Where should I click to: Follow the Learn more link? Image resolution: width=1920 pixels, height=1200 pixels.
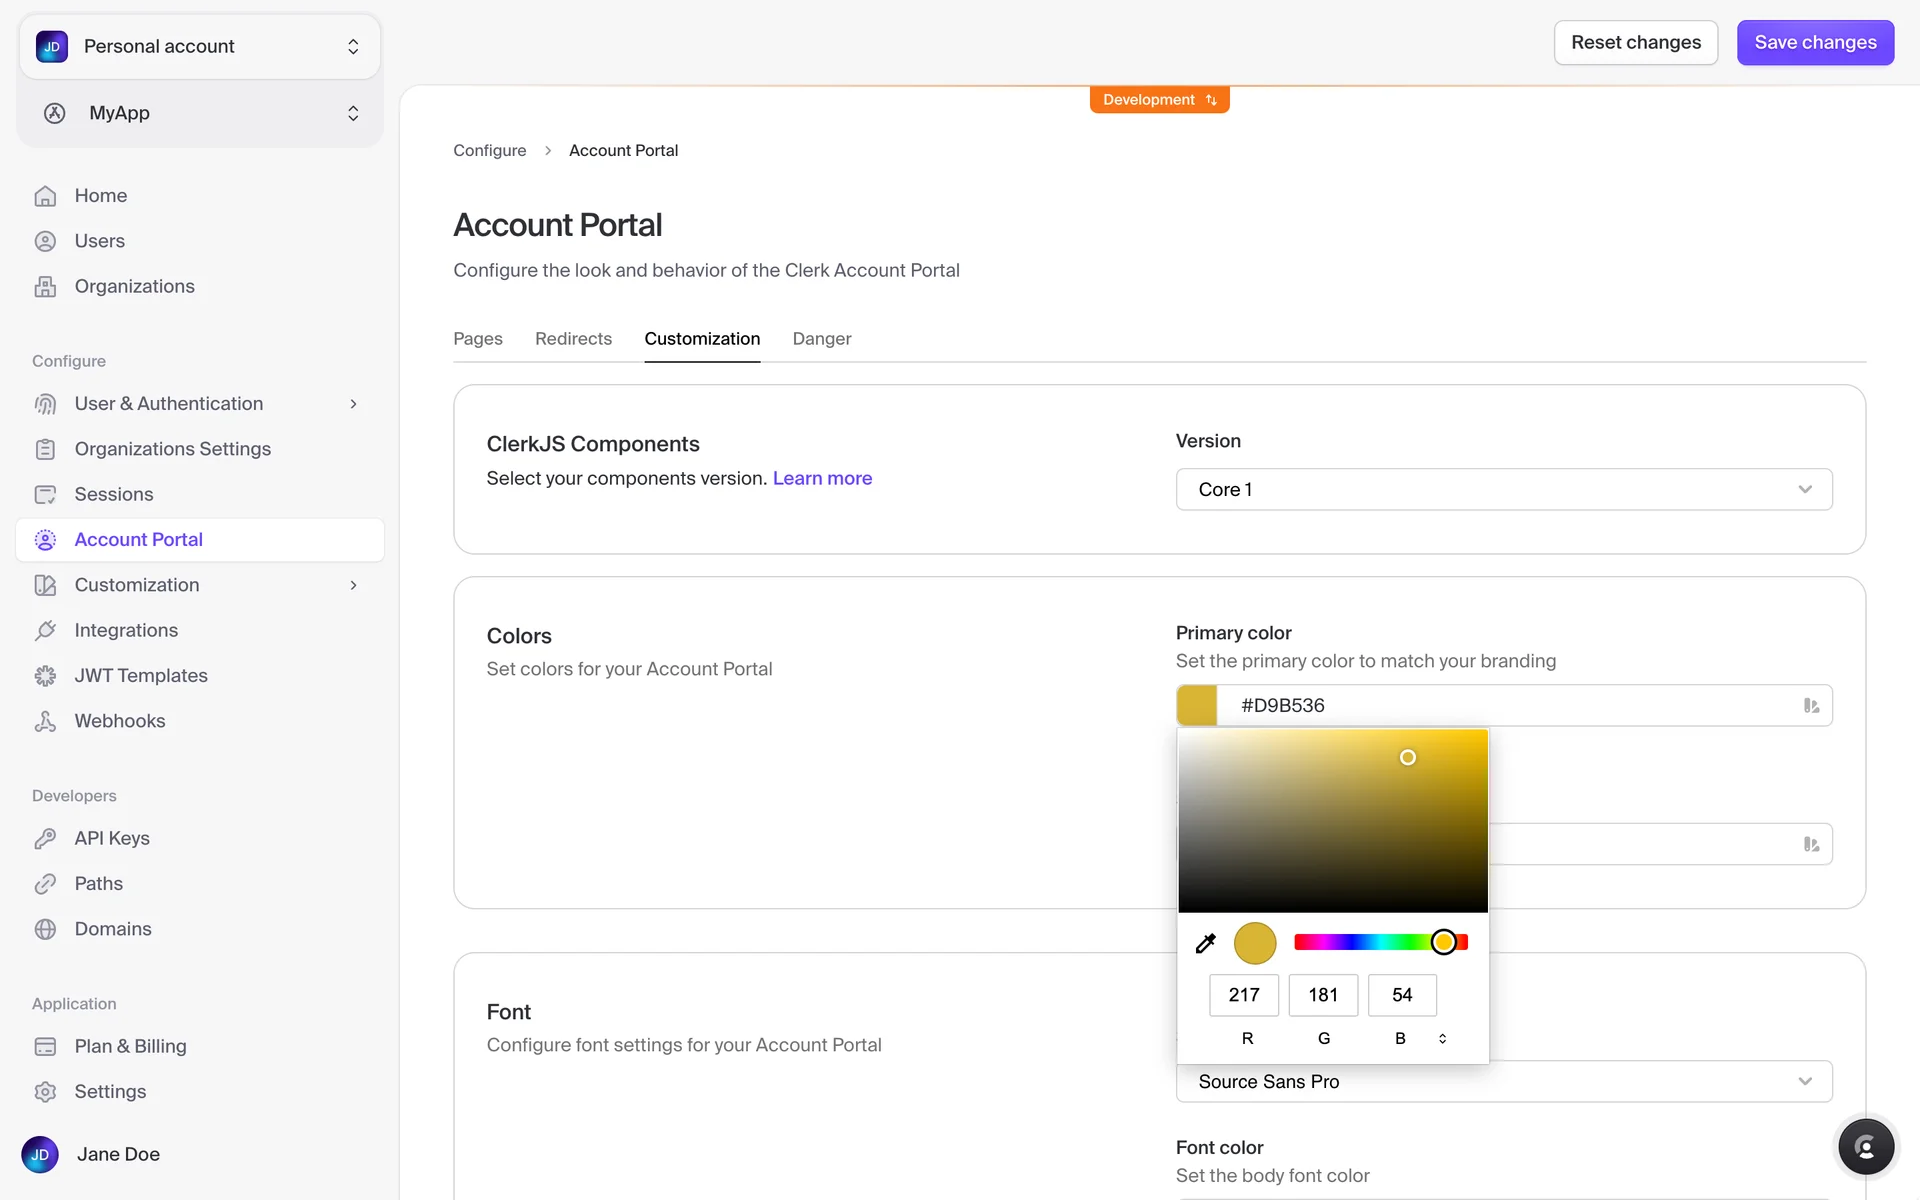(x=822, y=478)
